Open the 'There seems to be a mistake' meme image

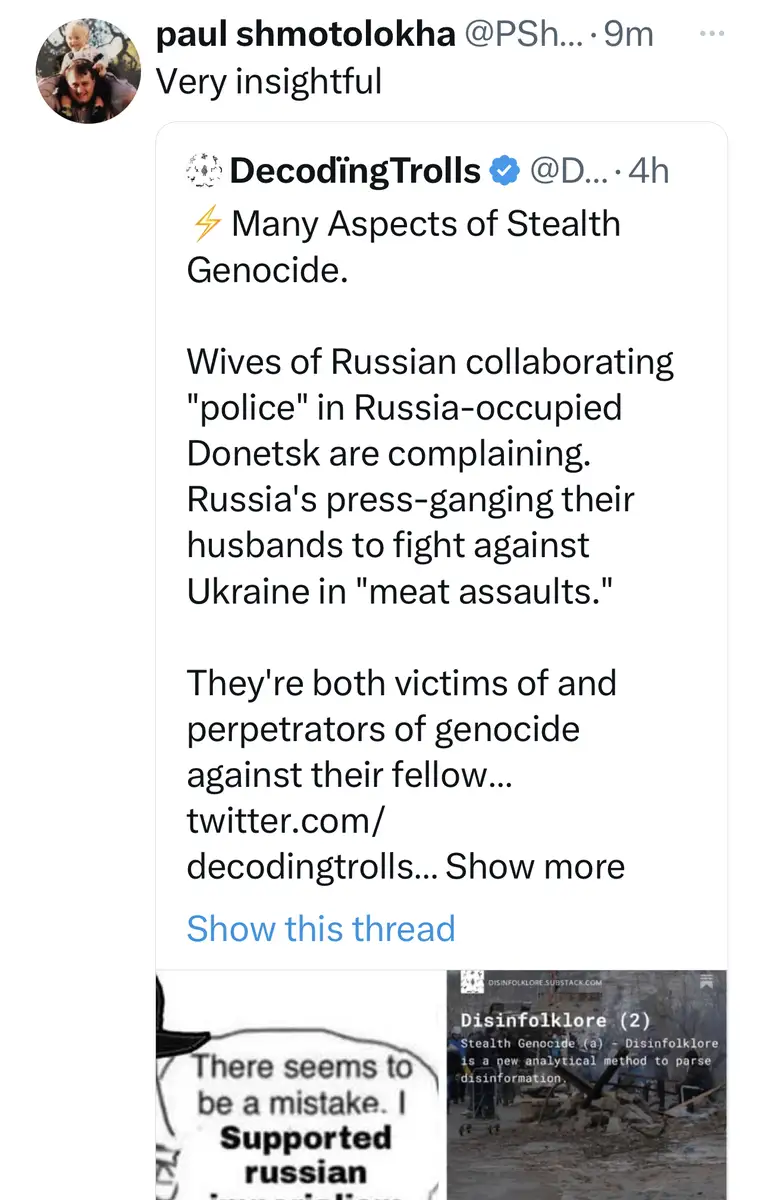pos(297,1085)
